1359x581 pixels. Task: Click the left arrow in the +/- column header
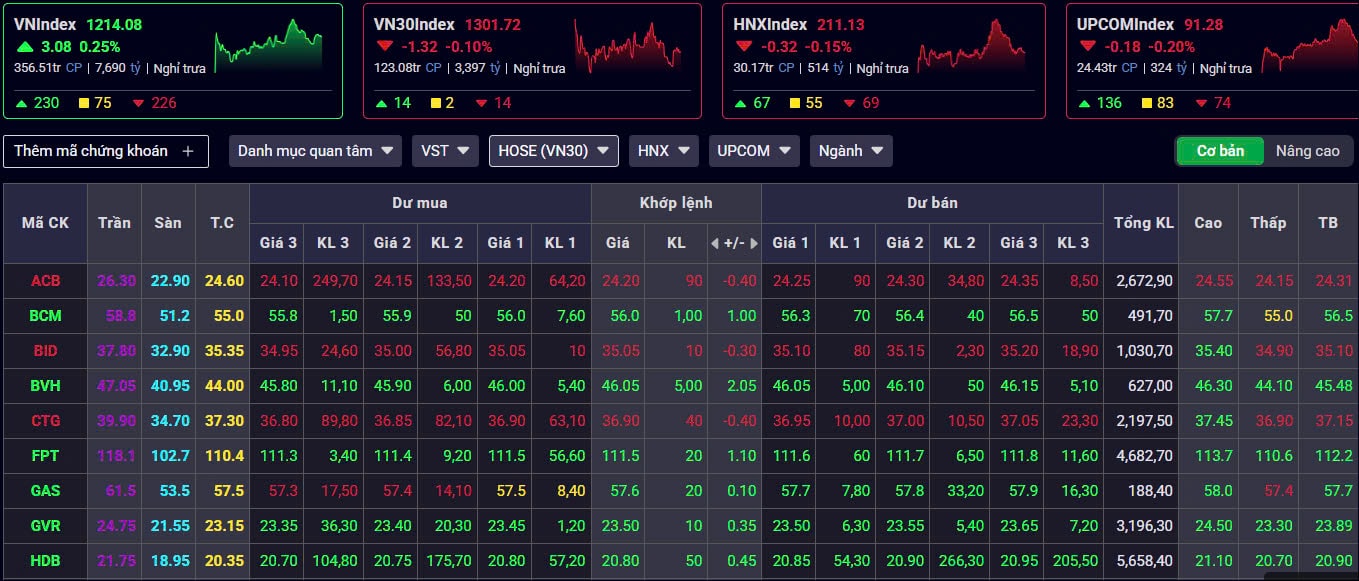tap(714, 243)
